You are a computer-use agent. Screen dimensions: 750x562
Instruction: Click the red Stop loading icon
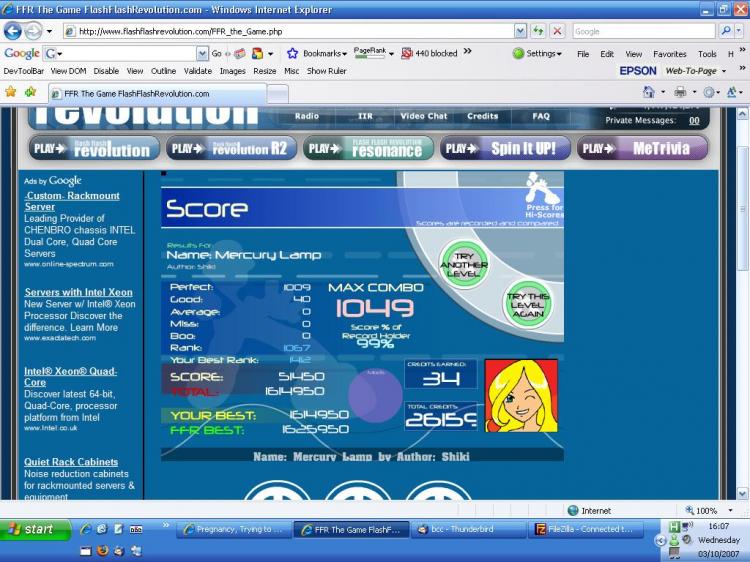point(557,32)
